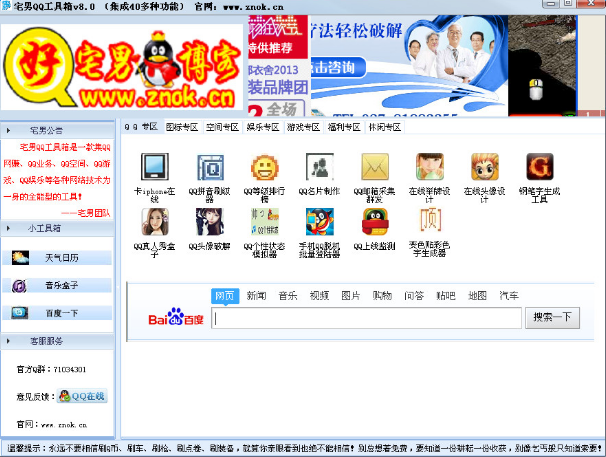Switch to the QQ专区 tab
The width and height of the screenshot is (606, 457).
coord(141,127)
